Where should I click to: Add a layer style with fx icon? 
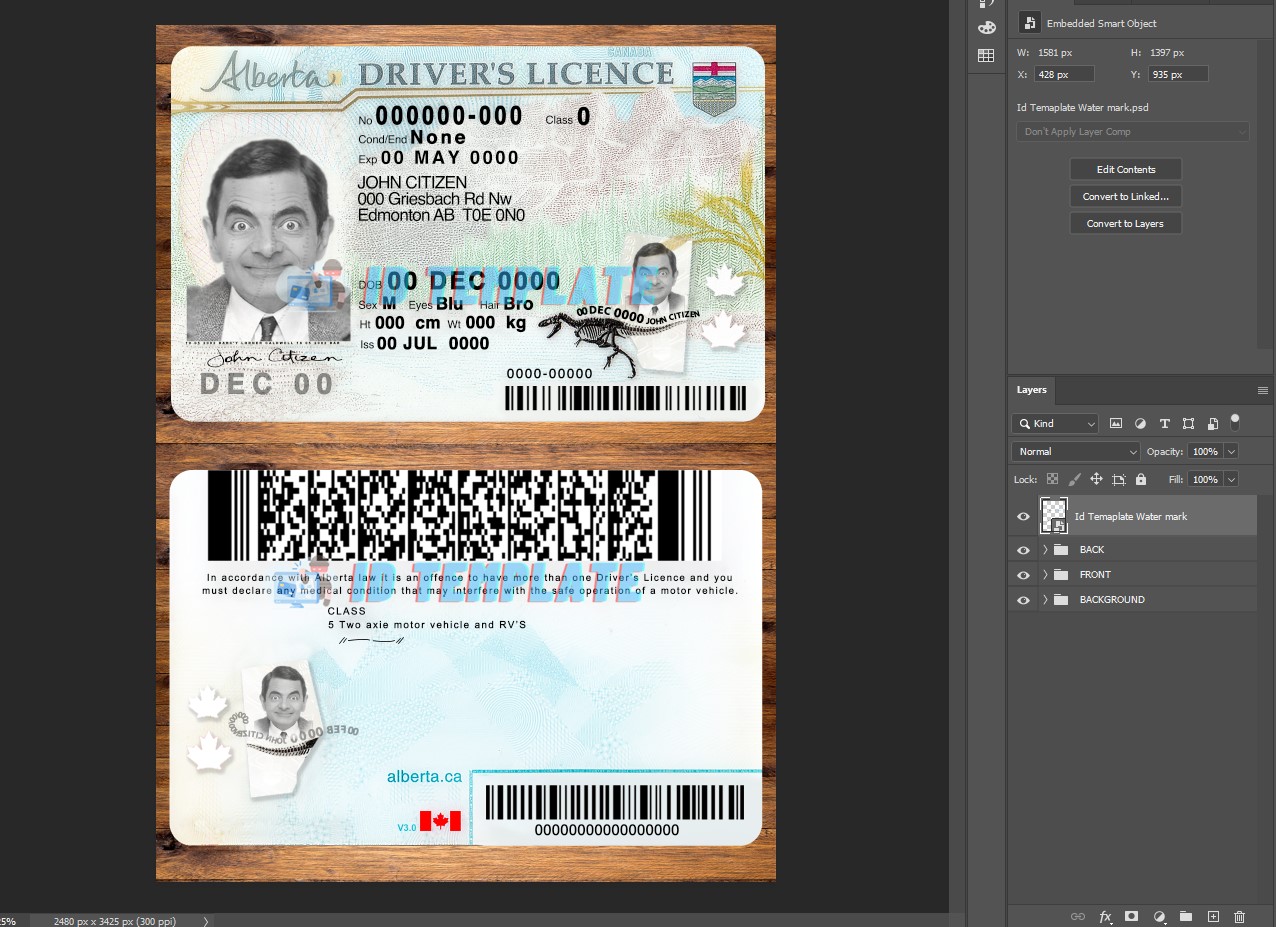pyautogui.click(x=1106, y=916)
